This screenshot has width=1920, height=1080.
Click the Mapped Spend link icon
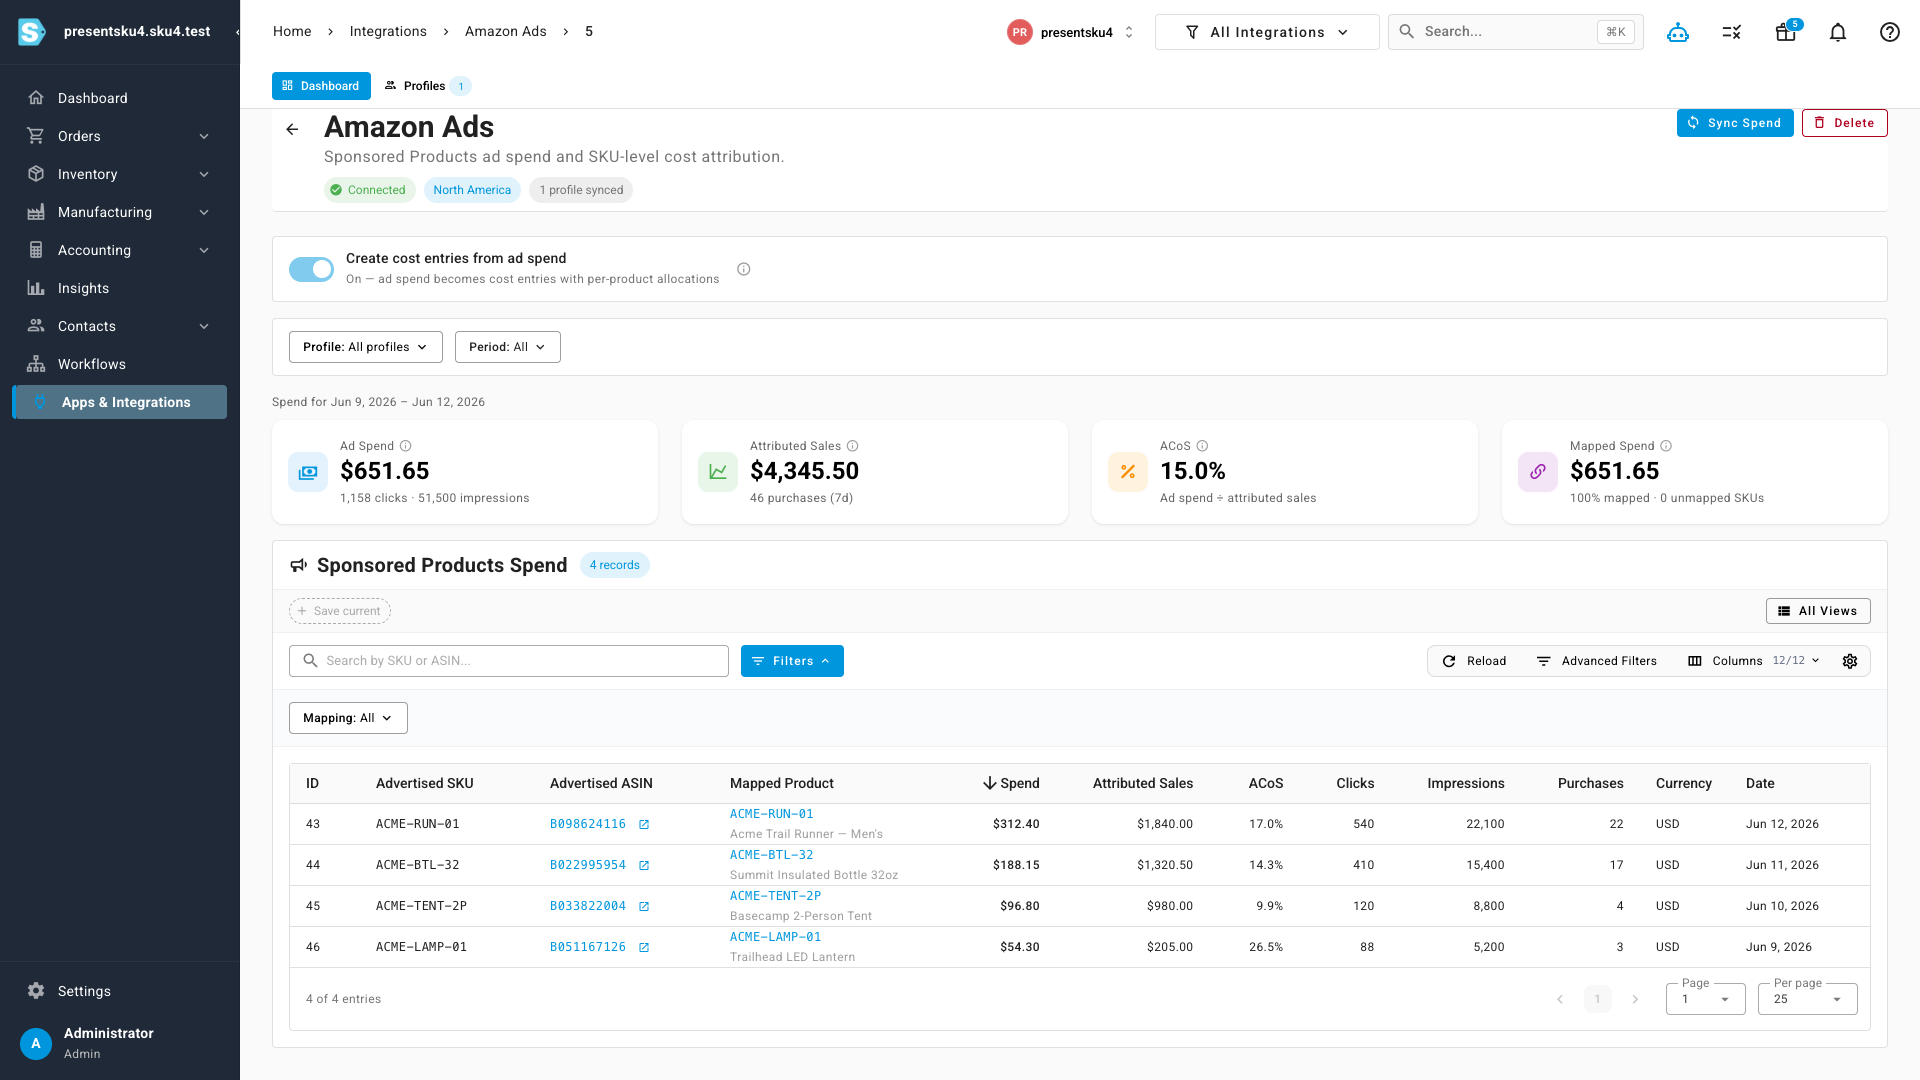point(1538,472)
